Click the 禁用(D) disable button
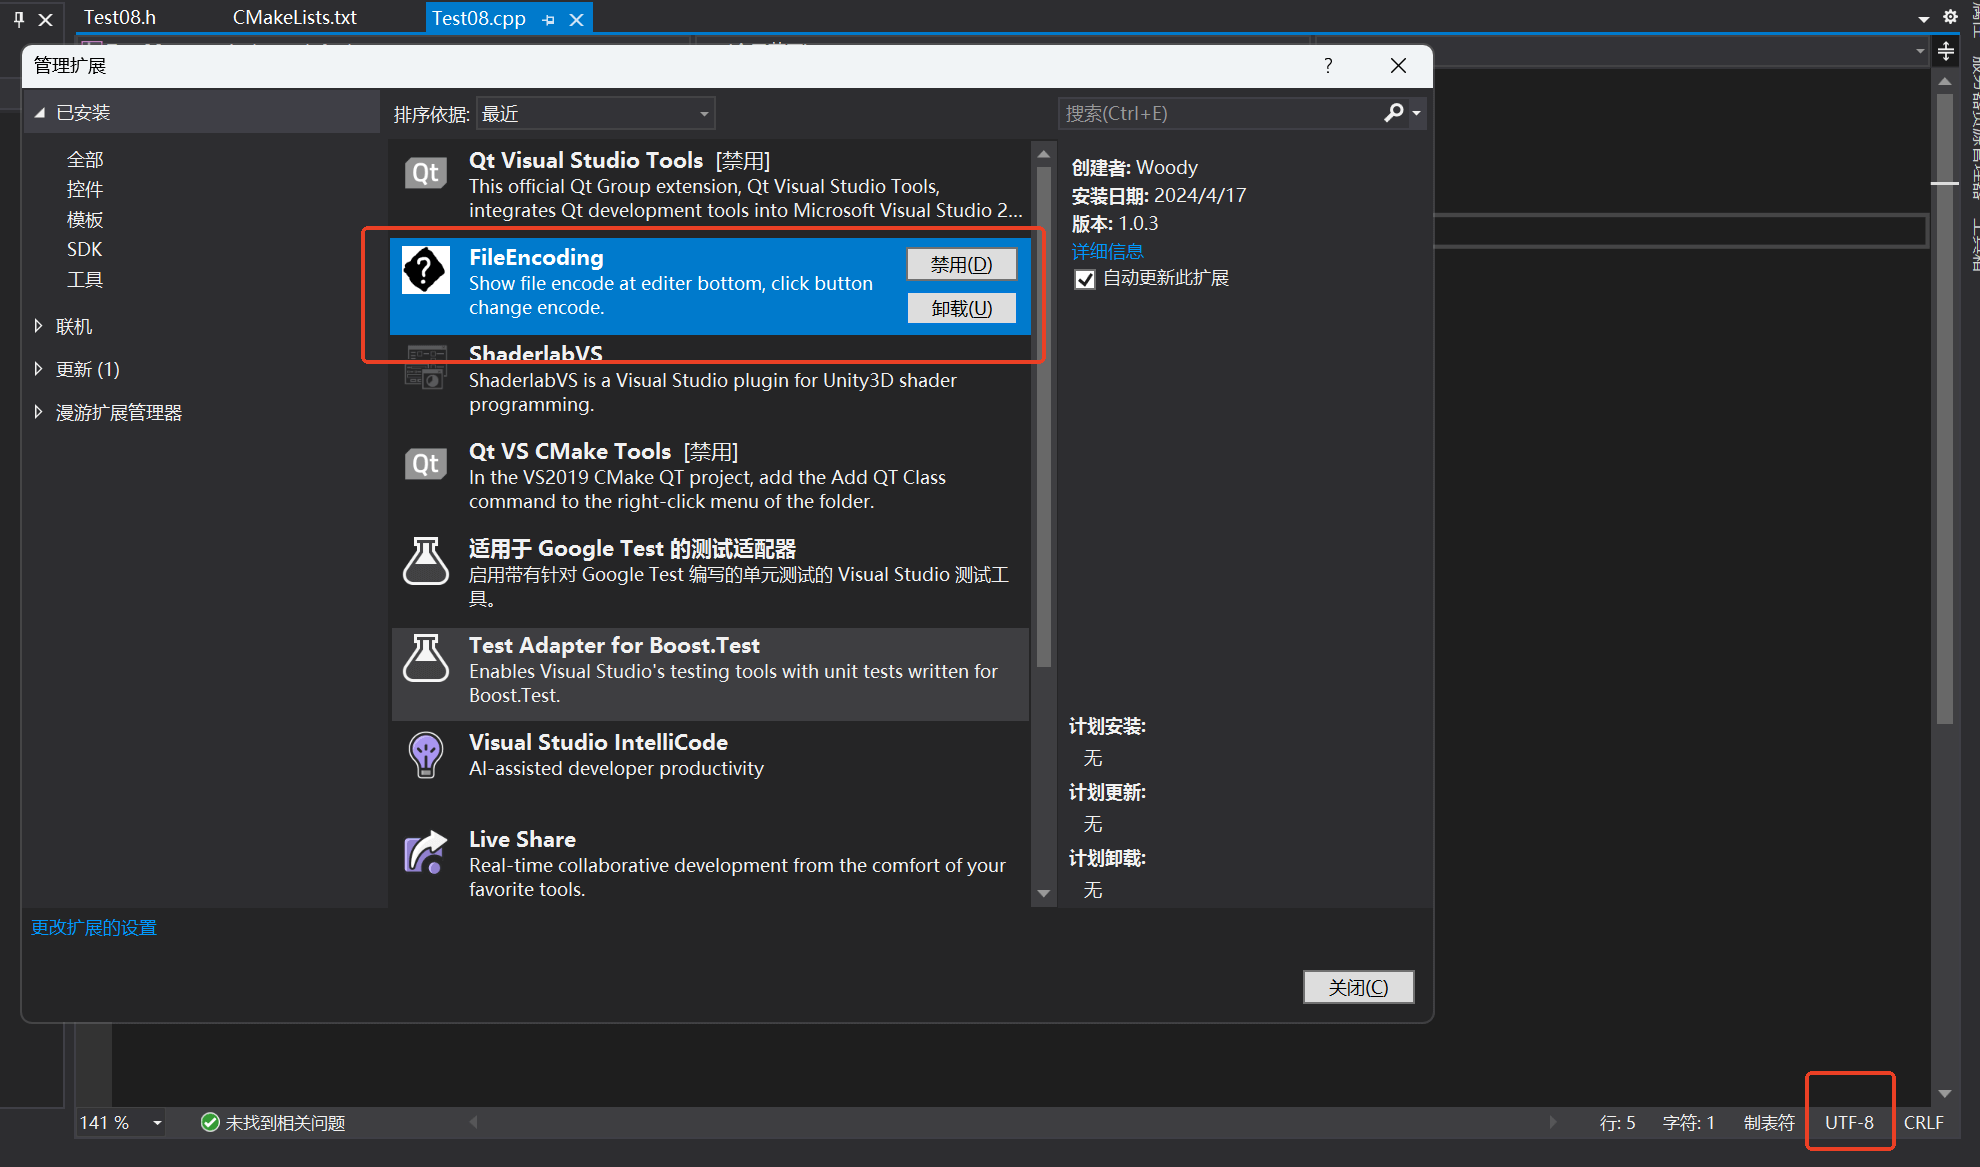 coord(961,264)
